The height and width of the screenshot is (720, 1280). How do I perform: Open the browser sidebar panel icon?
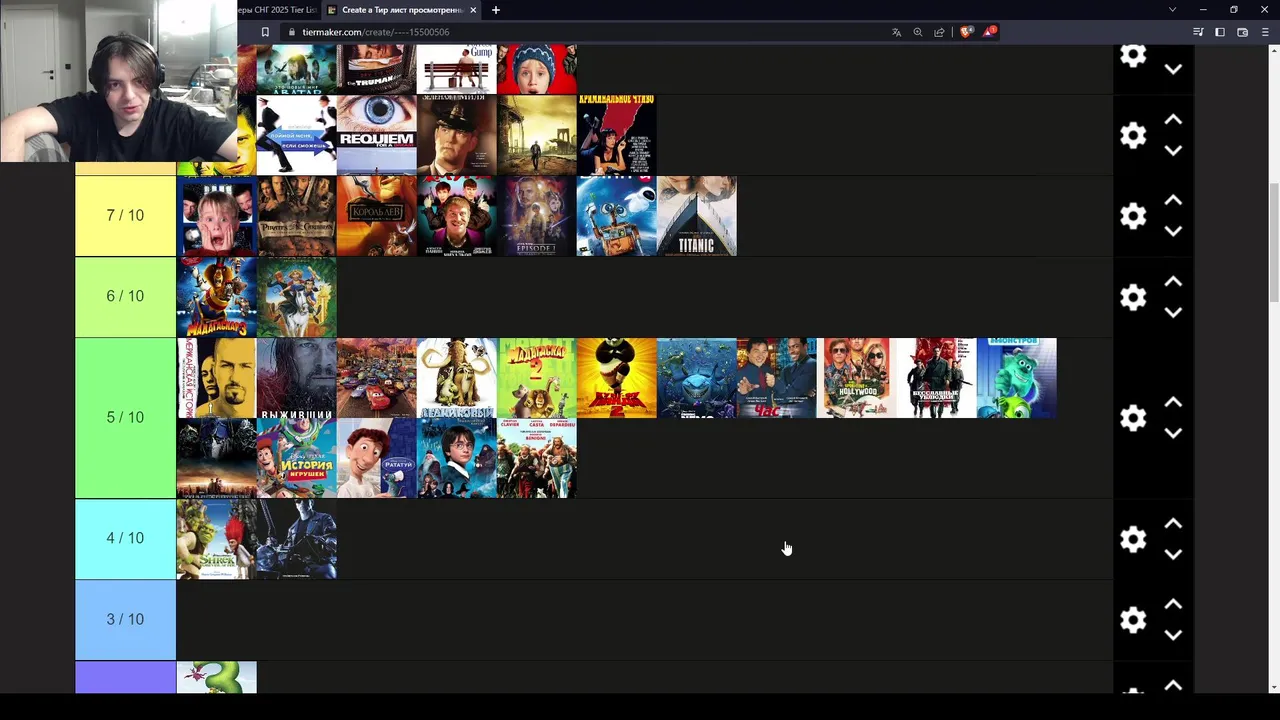coord(1220,32)
